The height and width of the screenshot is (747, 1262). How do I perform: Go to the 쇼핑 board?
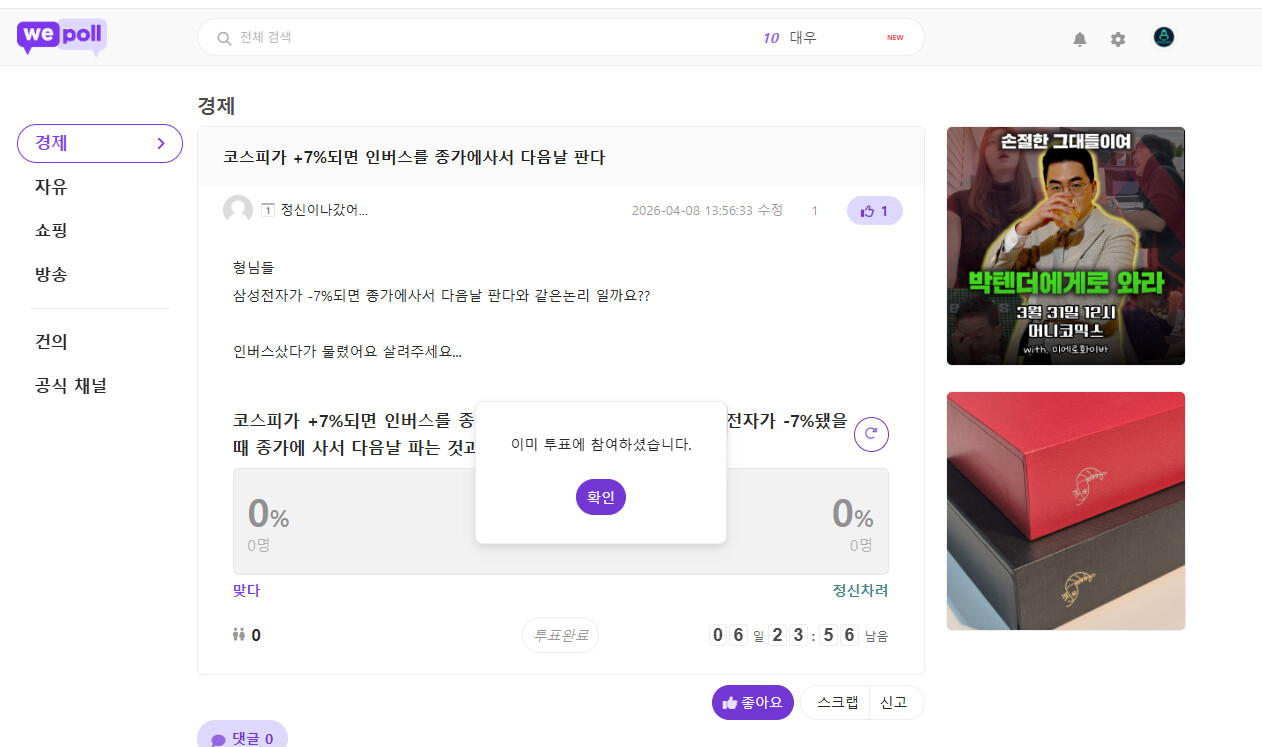click(51, 230)
